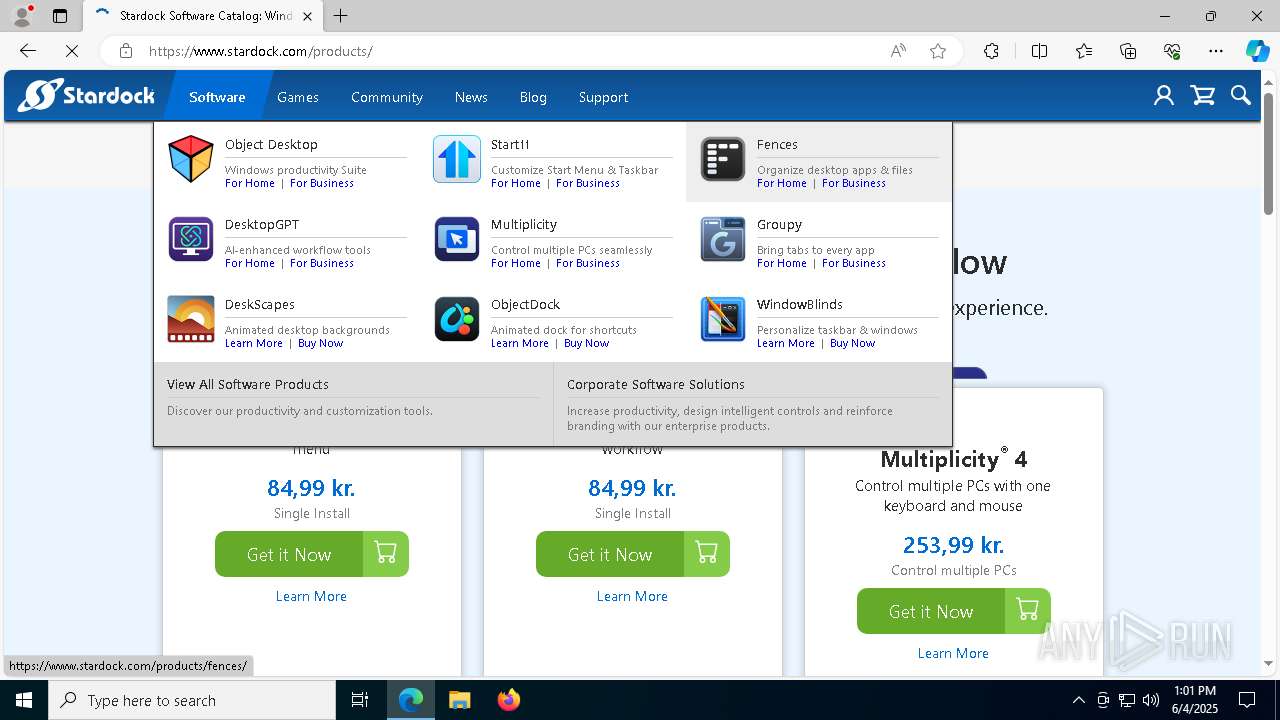
Task: Open Corporate Software Solutions
Action: pyautogui.click(x=656, y=384)
